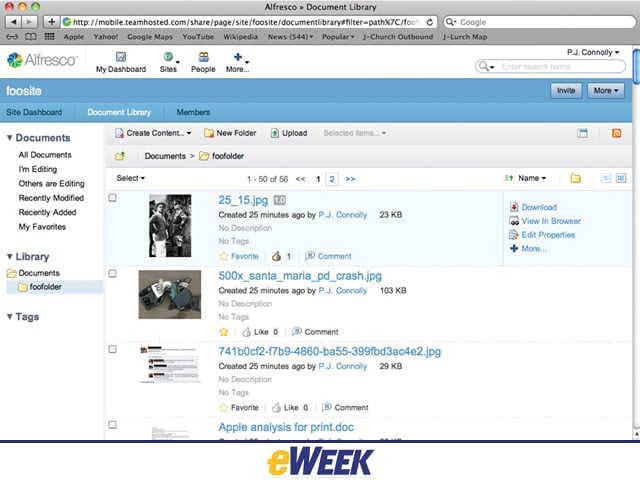The image size is (640, 480).
Task: Toggle the hide navigation panel icon
Action: tap(582, 133)
